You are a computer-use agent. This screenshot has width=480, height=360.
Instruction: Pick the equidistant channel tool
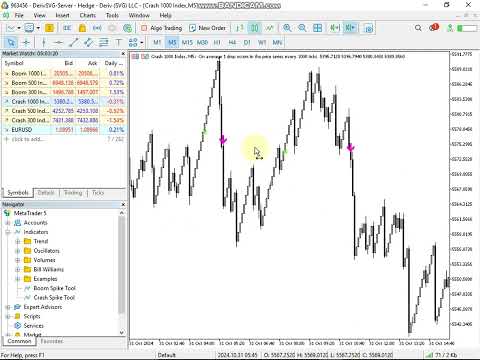pos(88,42)
